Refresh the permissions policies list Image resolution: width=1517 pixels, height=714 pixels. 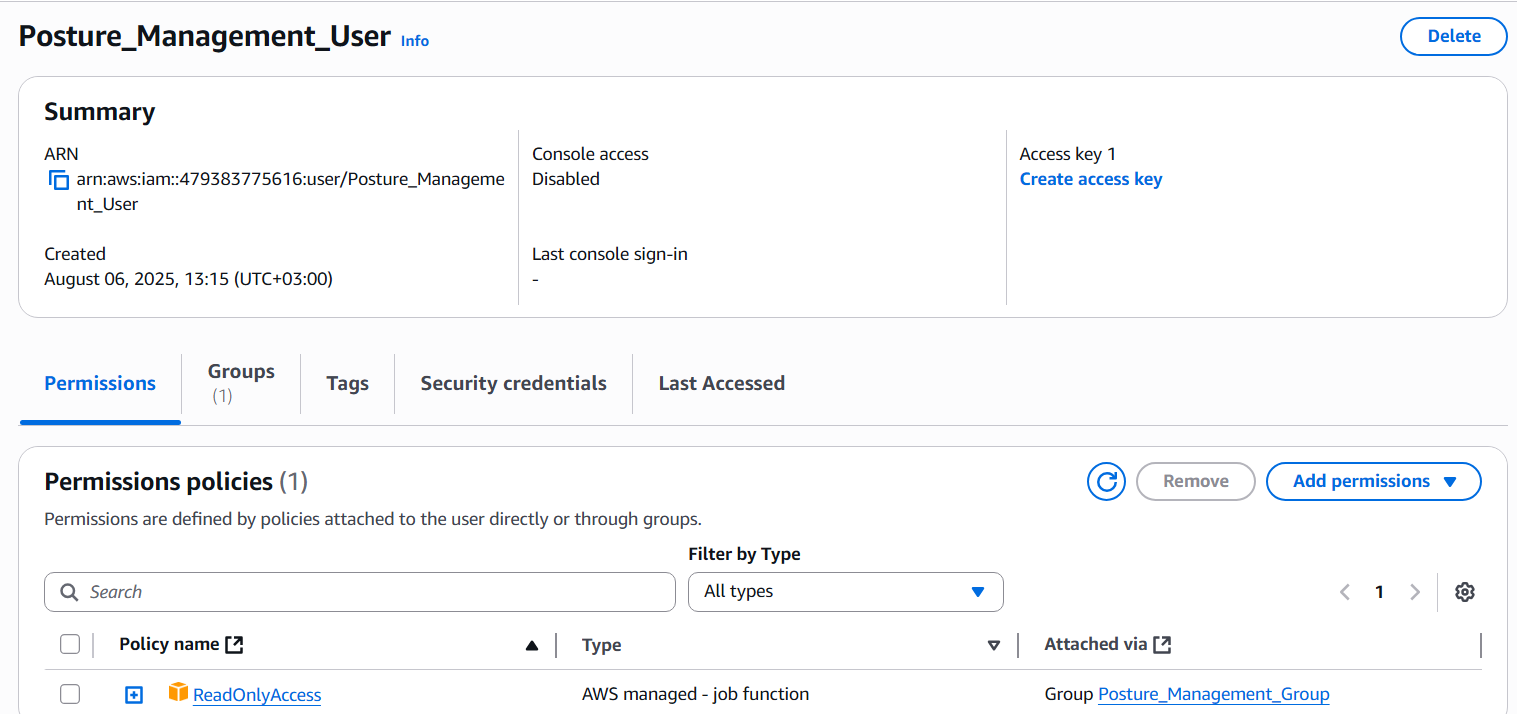pos(1106,481)
